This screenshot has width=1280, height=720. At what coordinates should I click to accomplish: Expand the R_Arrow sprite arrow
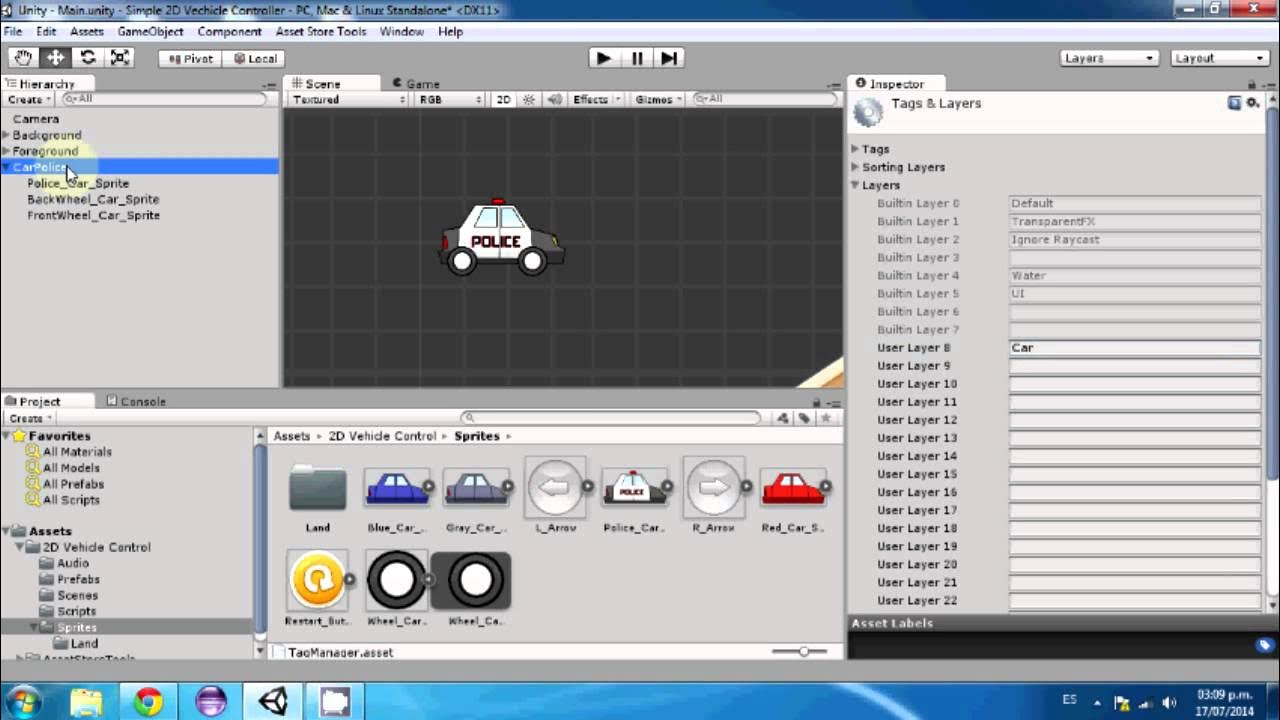(x=746, y=487)
